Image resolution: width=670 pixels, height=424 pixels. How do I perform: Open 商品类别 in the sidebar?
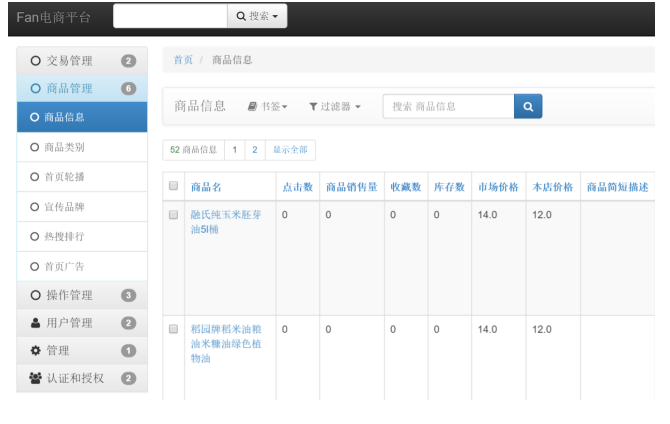(x=82, y=147)
